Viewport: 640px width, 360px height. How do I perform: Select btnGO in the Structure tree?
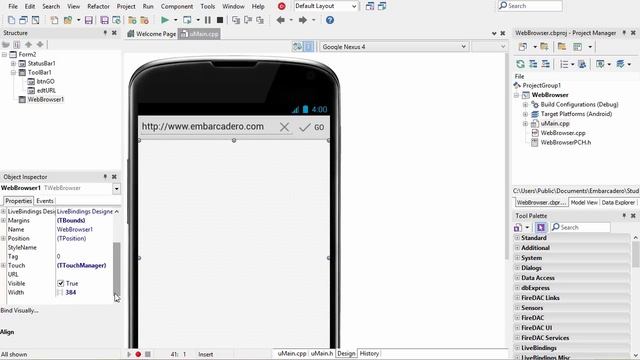45,82
